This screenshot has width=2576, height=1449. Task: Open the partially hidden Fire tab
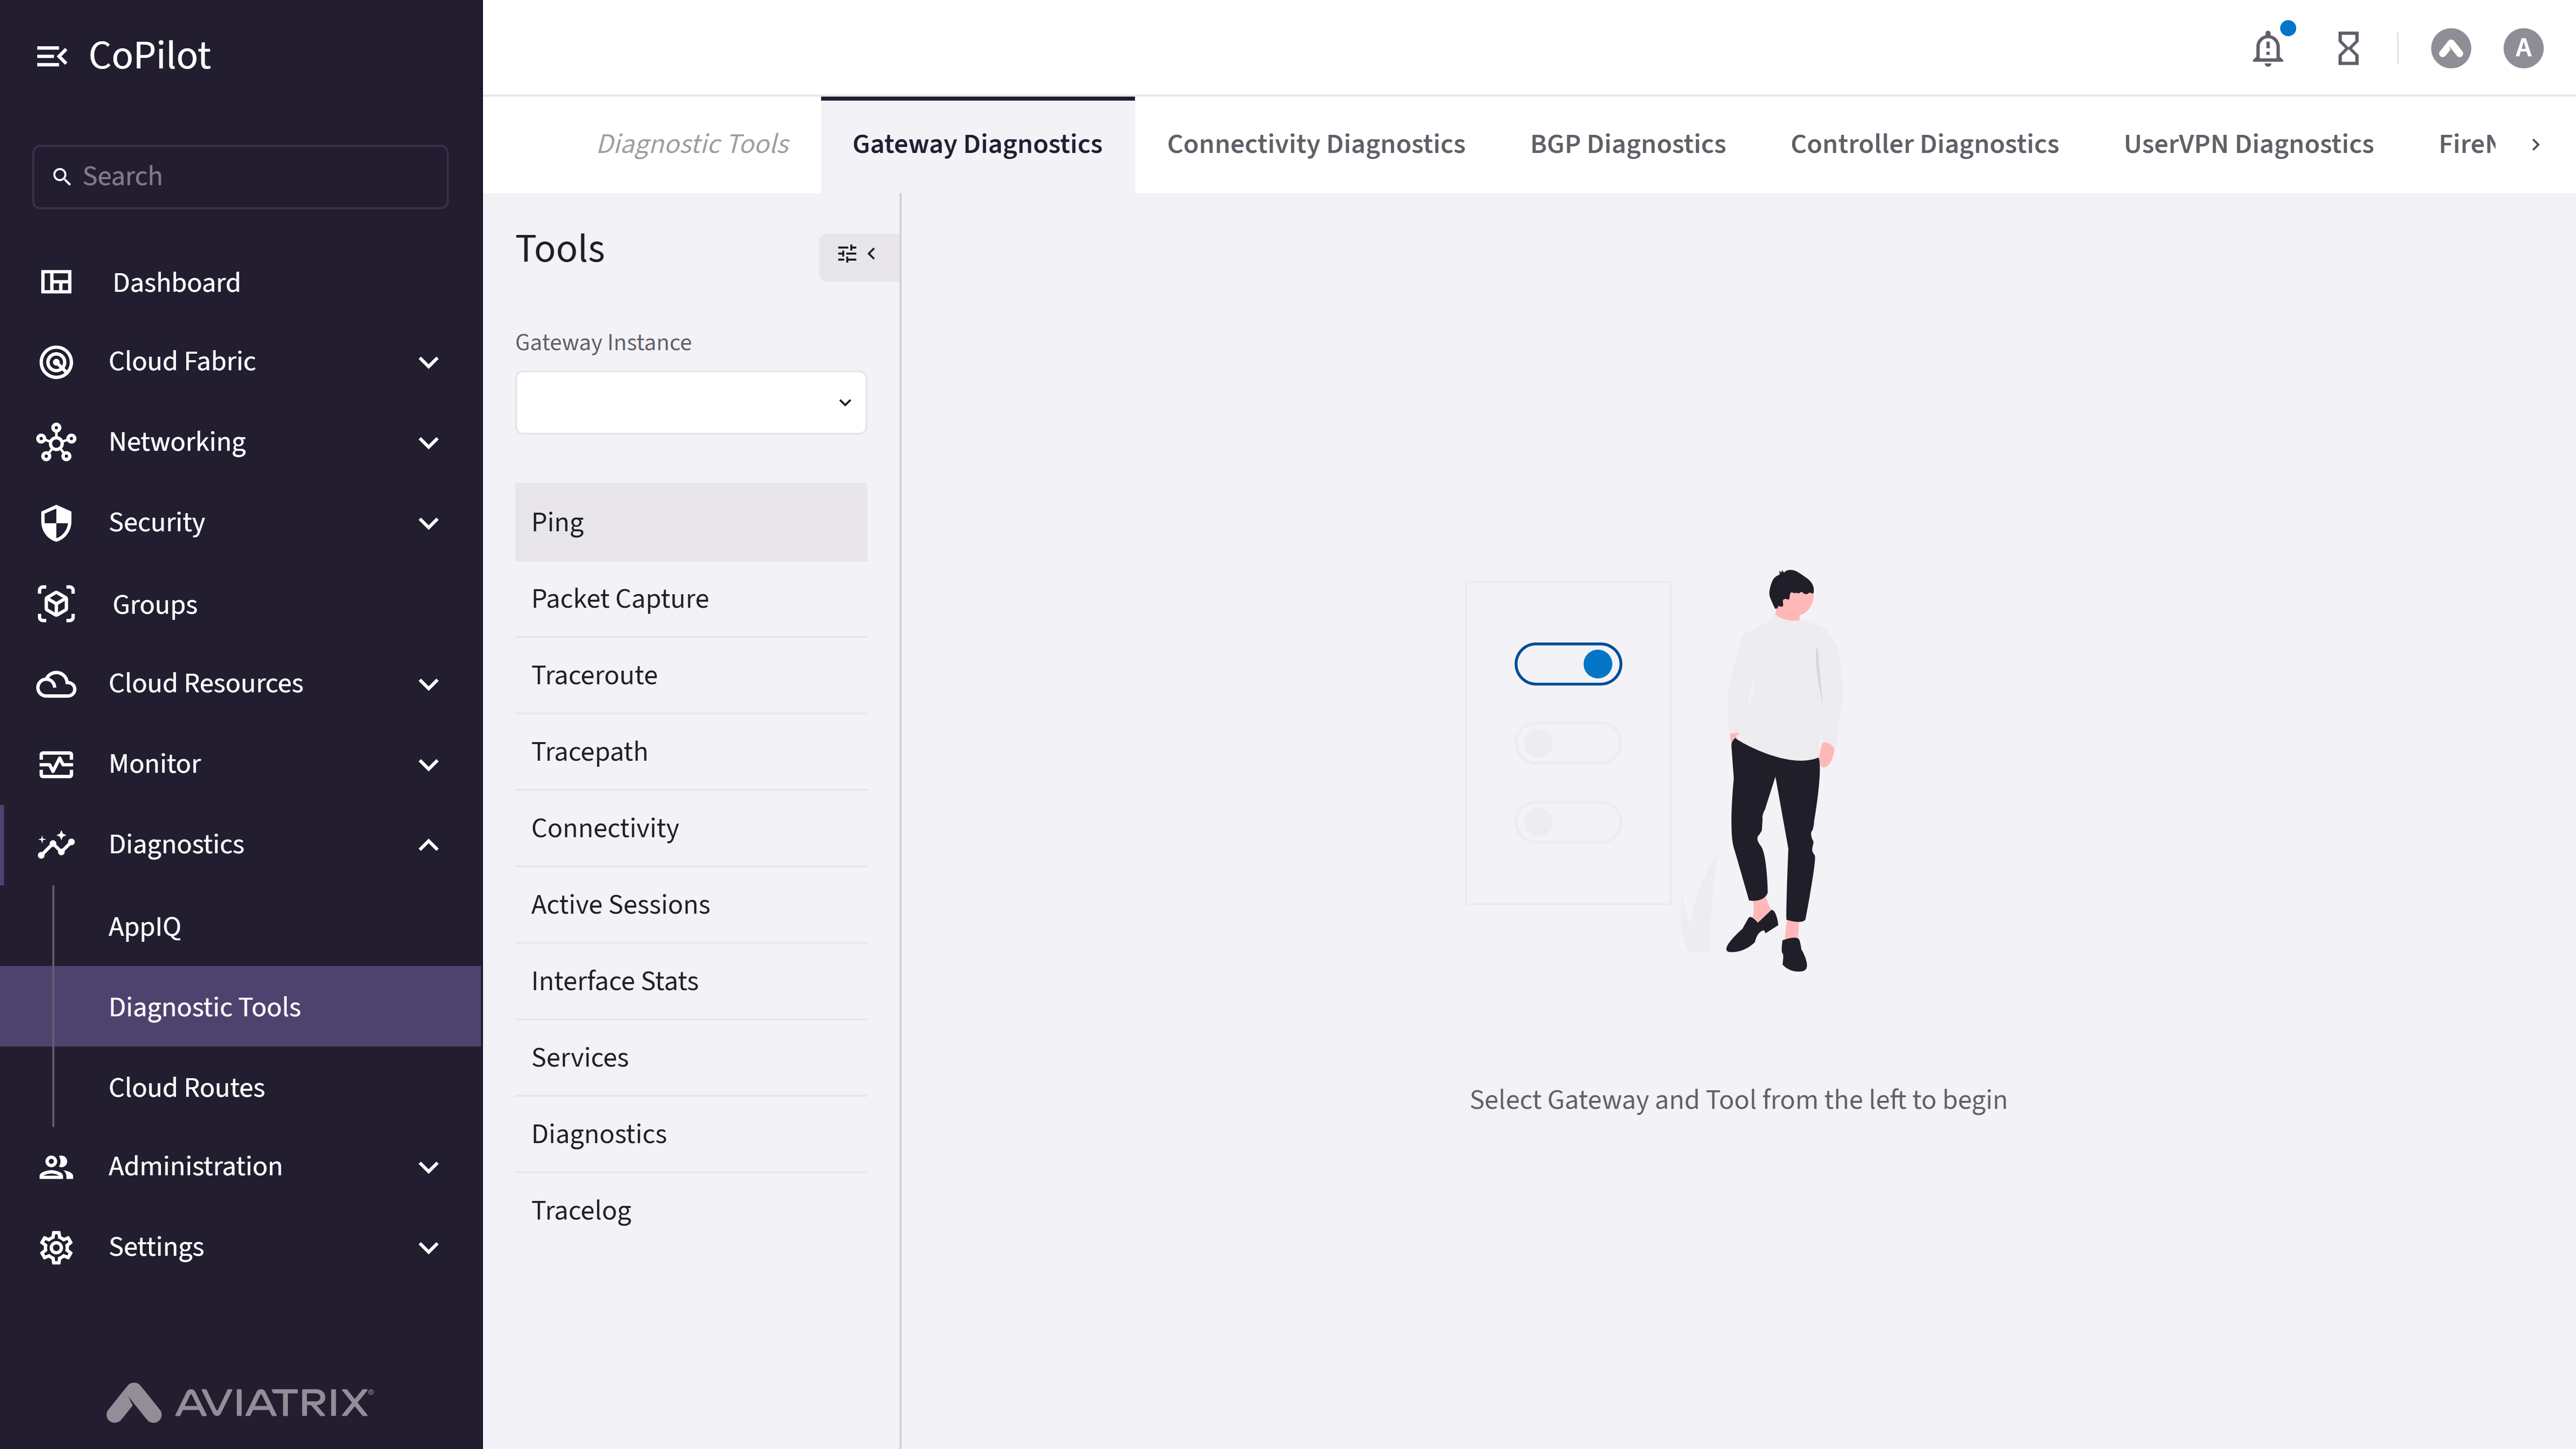click(x=2467, y=145)
